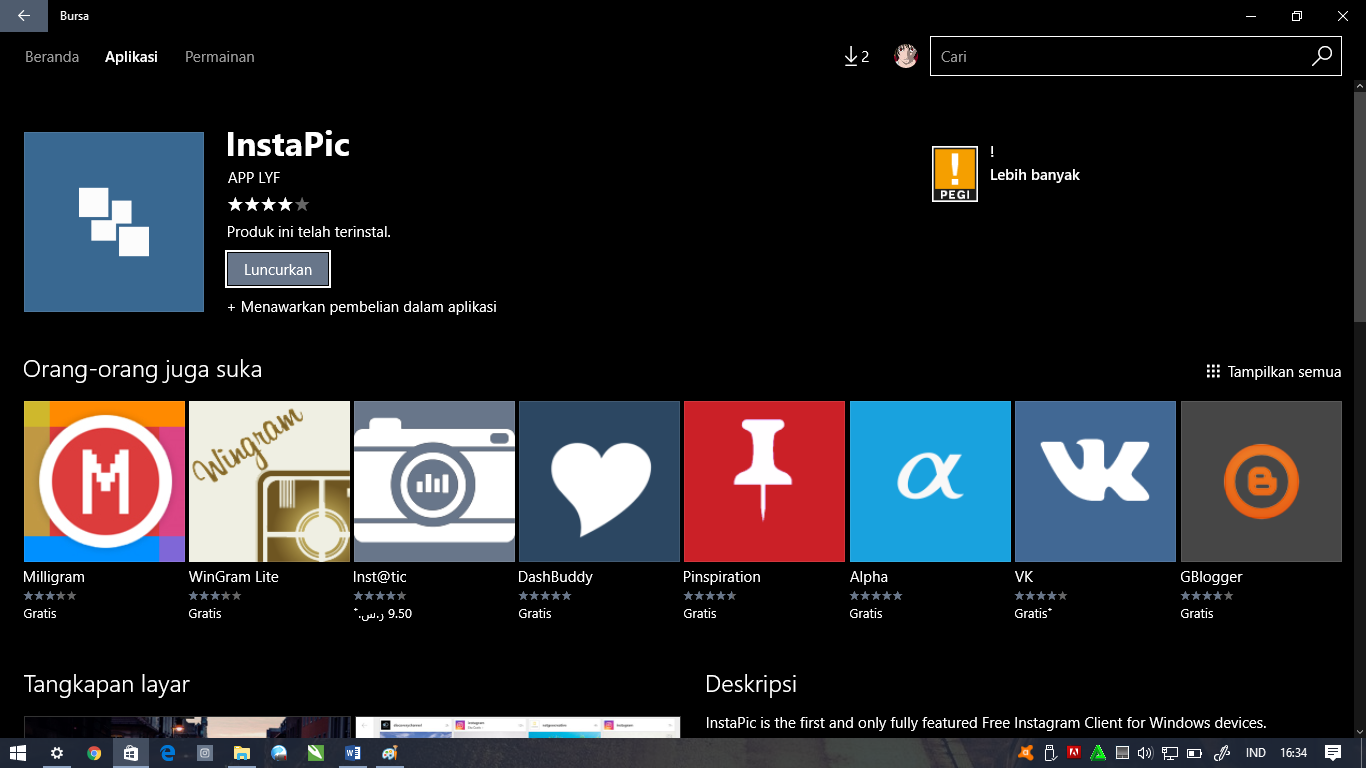Screen dimensions: 1366x768
Task: Click the Inst@tic app name
Action: (380, 577)
